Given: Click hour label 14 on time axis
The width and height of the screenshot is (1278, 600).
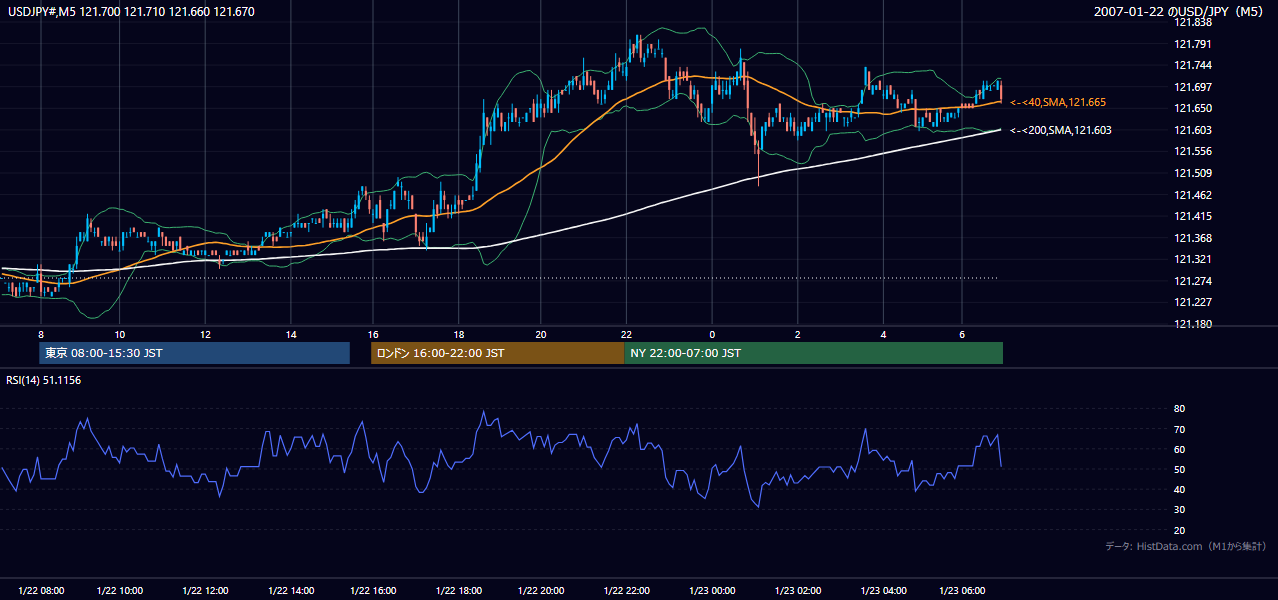Looking at the screenshot, I should coord(290,333).
